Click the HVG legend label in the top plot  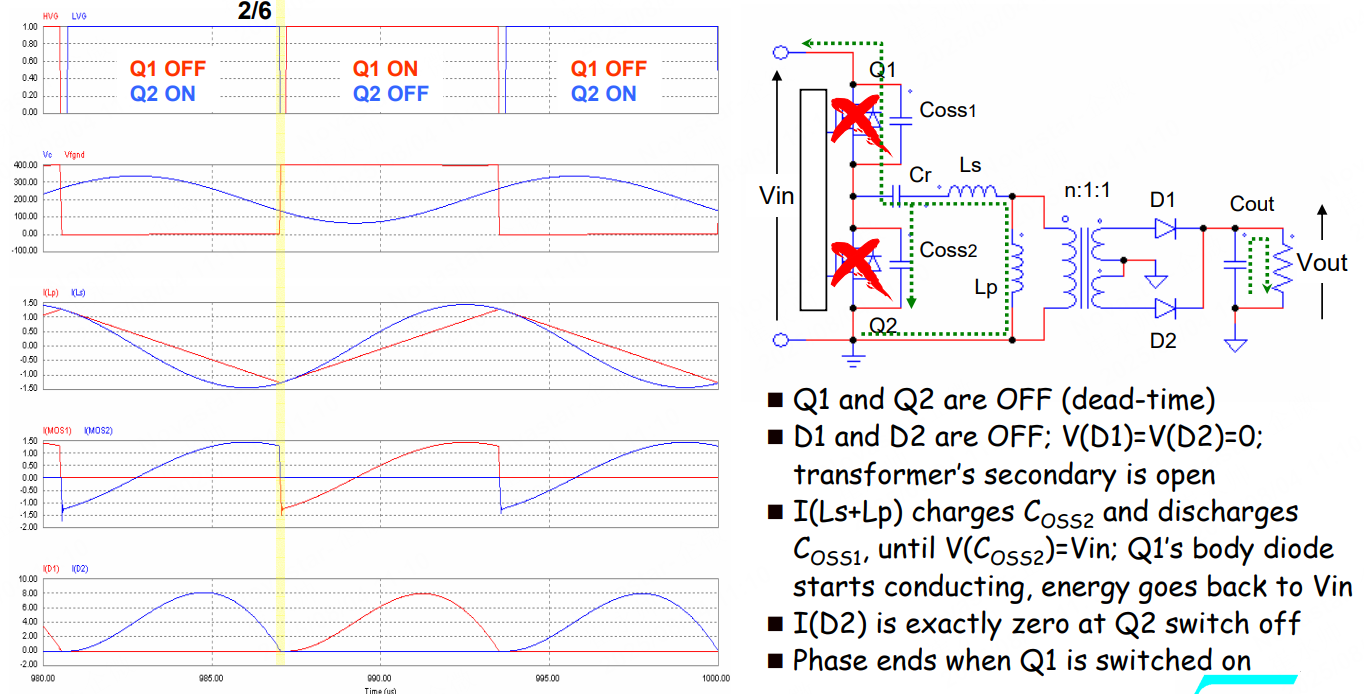[x=49, y=18]
